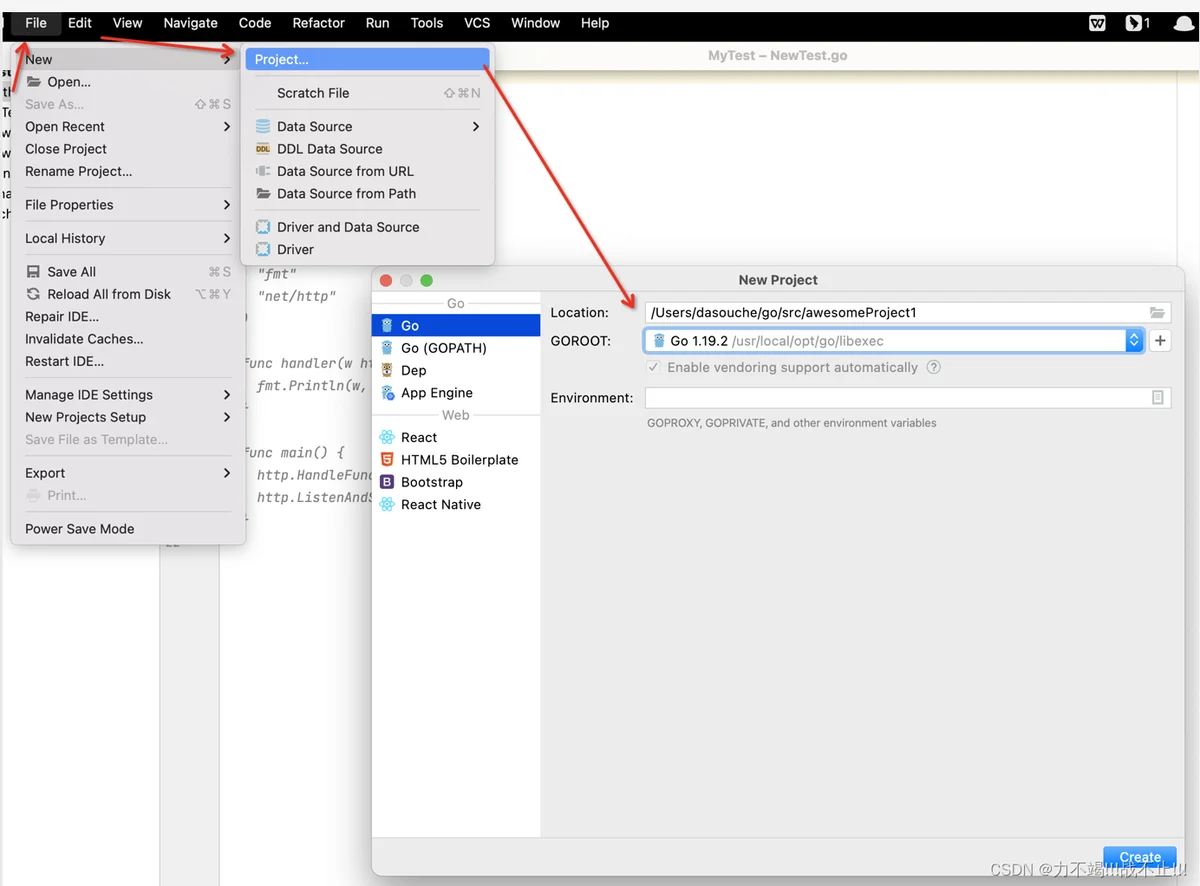Expand the New submenu in File menu
The image size is (1200, 886).
point(128,60)
